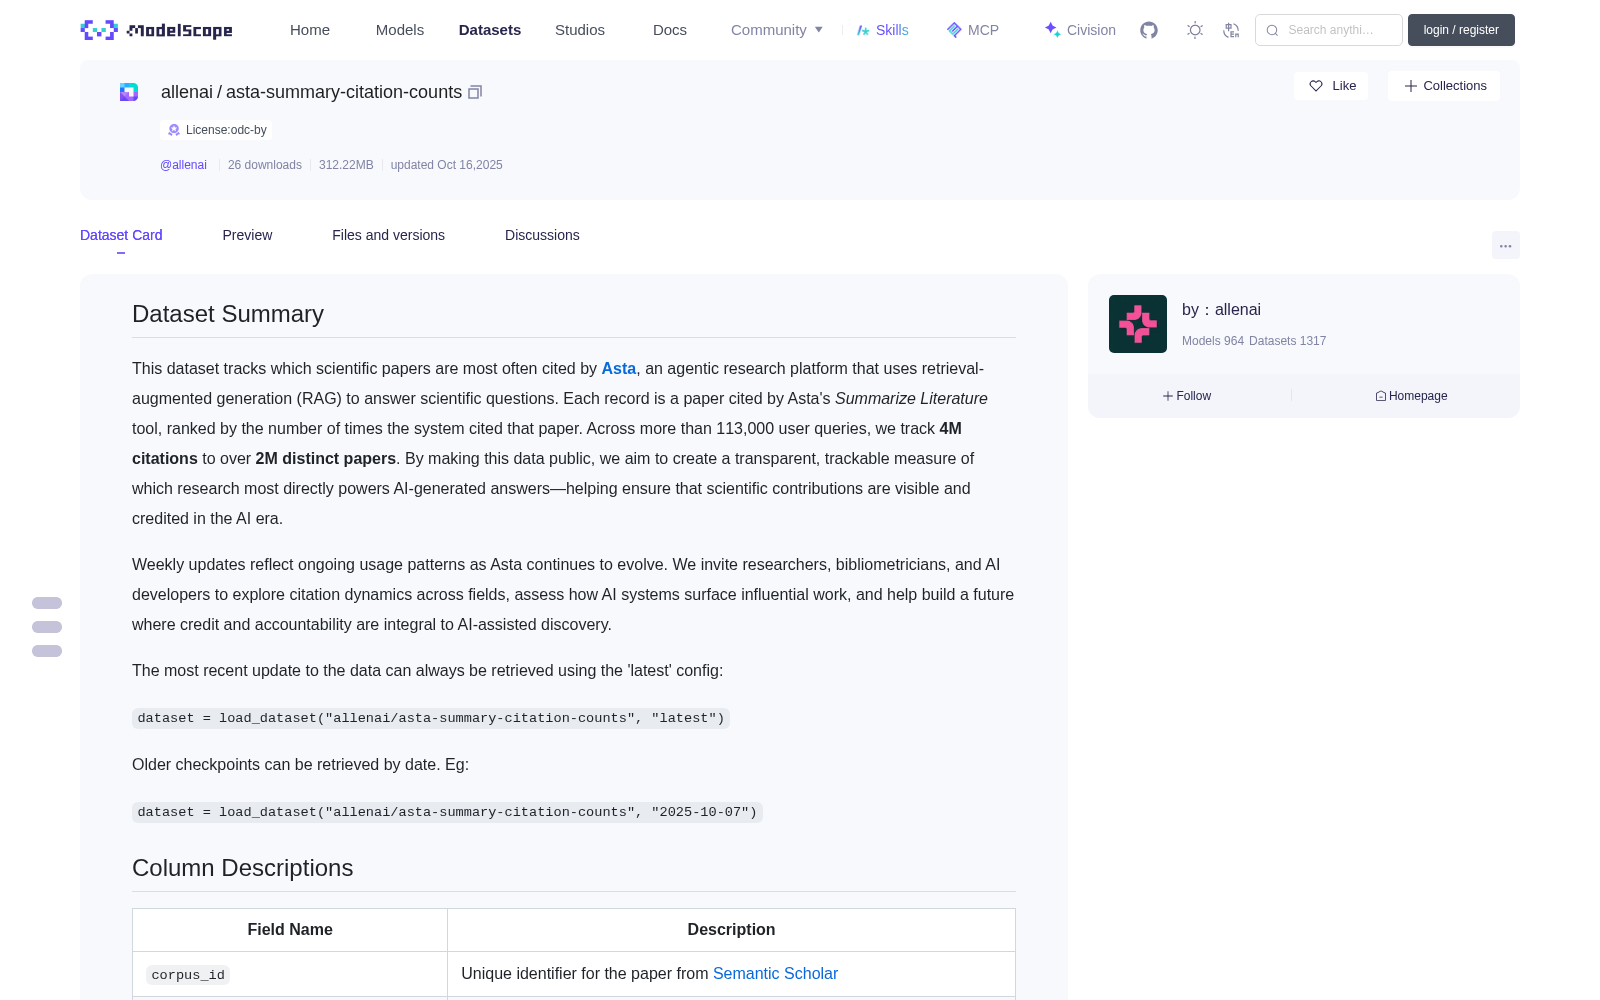Visit the allenai Homepage

pos(1411,396)
